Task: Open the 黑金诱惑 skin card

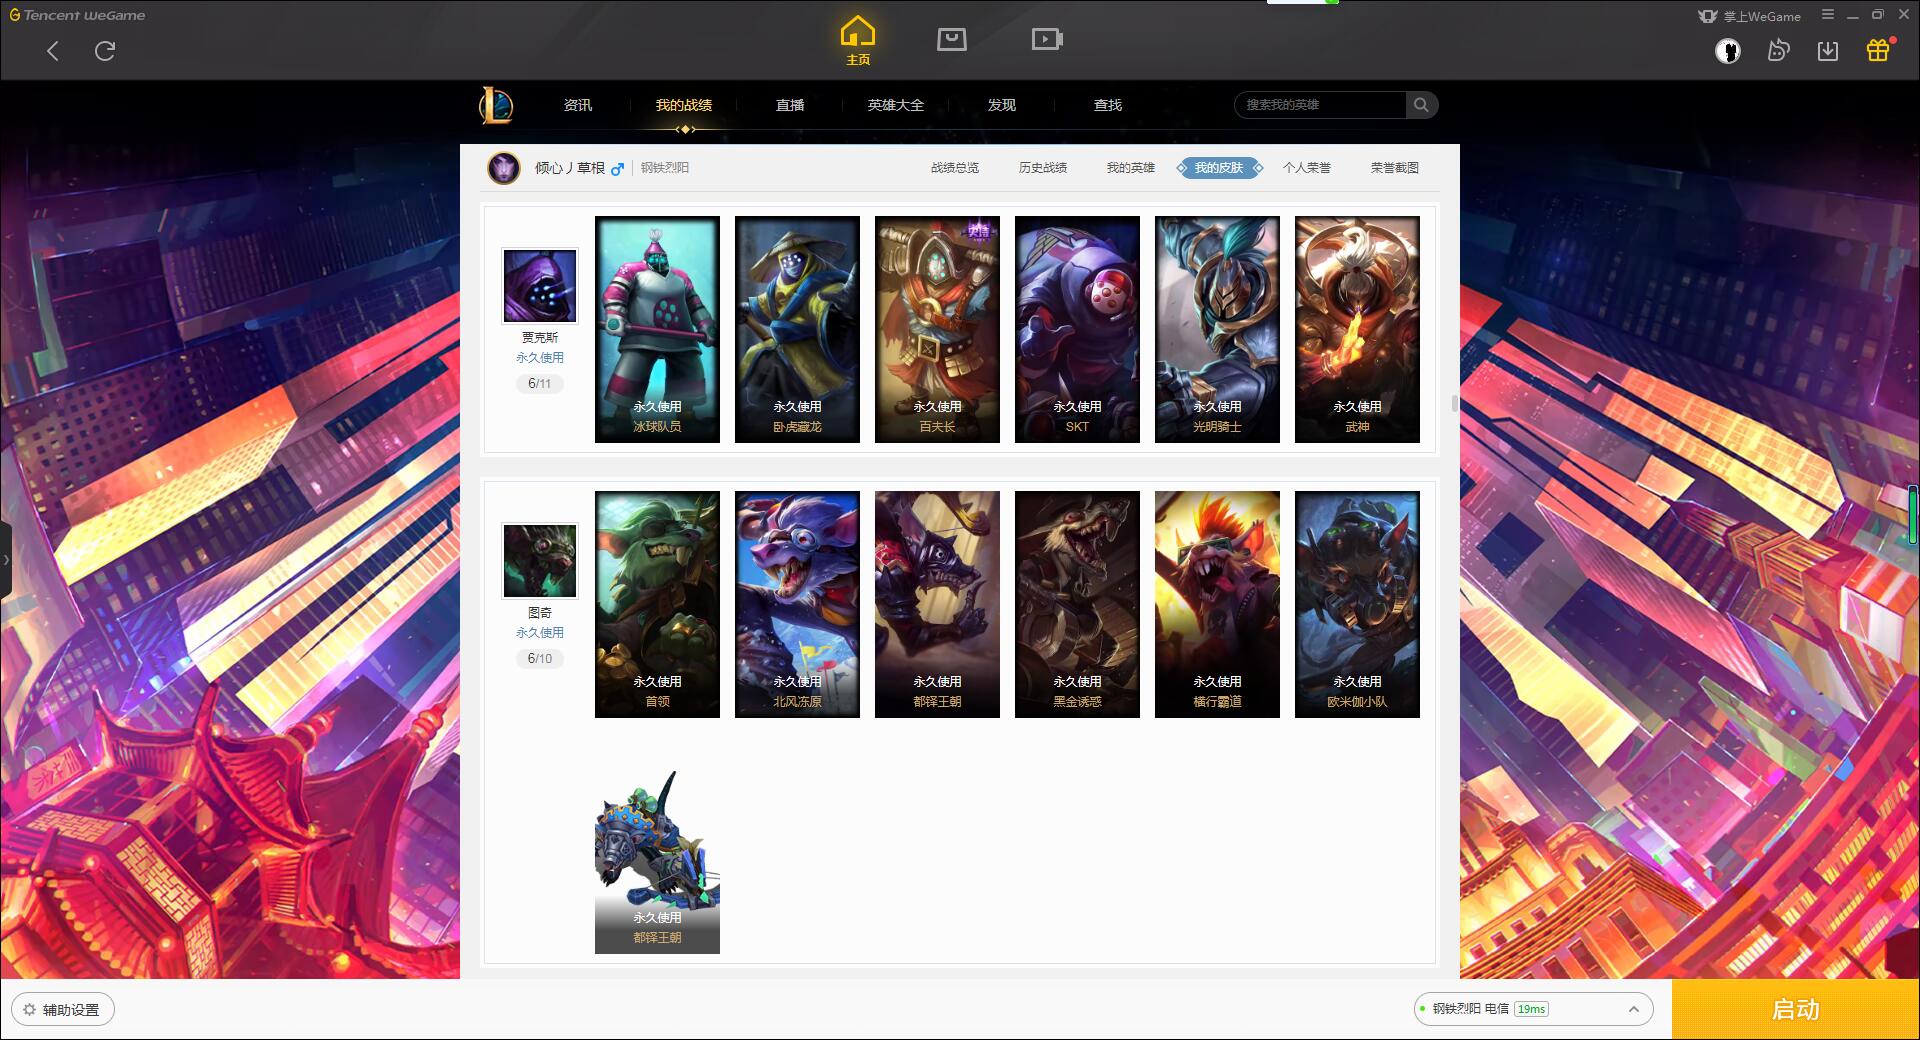Action: 1077,604
